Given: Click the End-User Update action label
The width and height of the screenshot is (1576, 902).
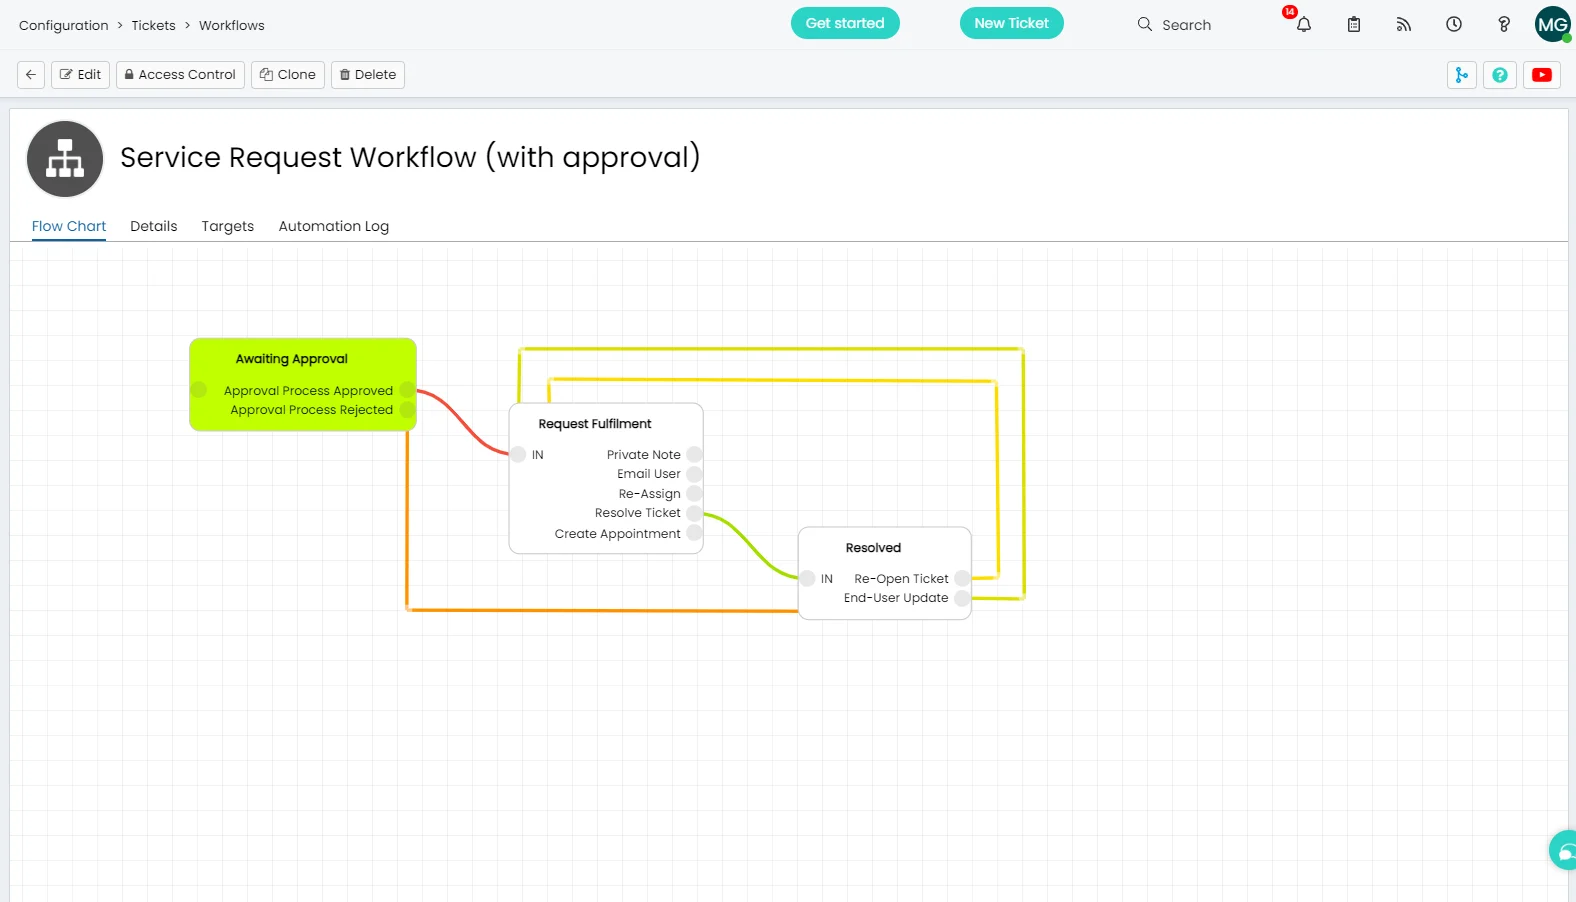Looking at the screenshot, I should [x=896, y=598].
